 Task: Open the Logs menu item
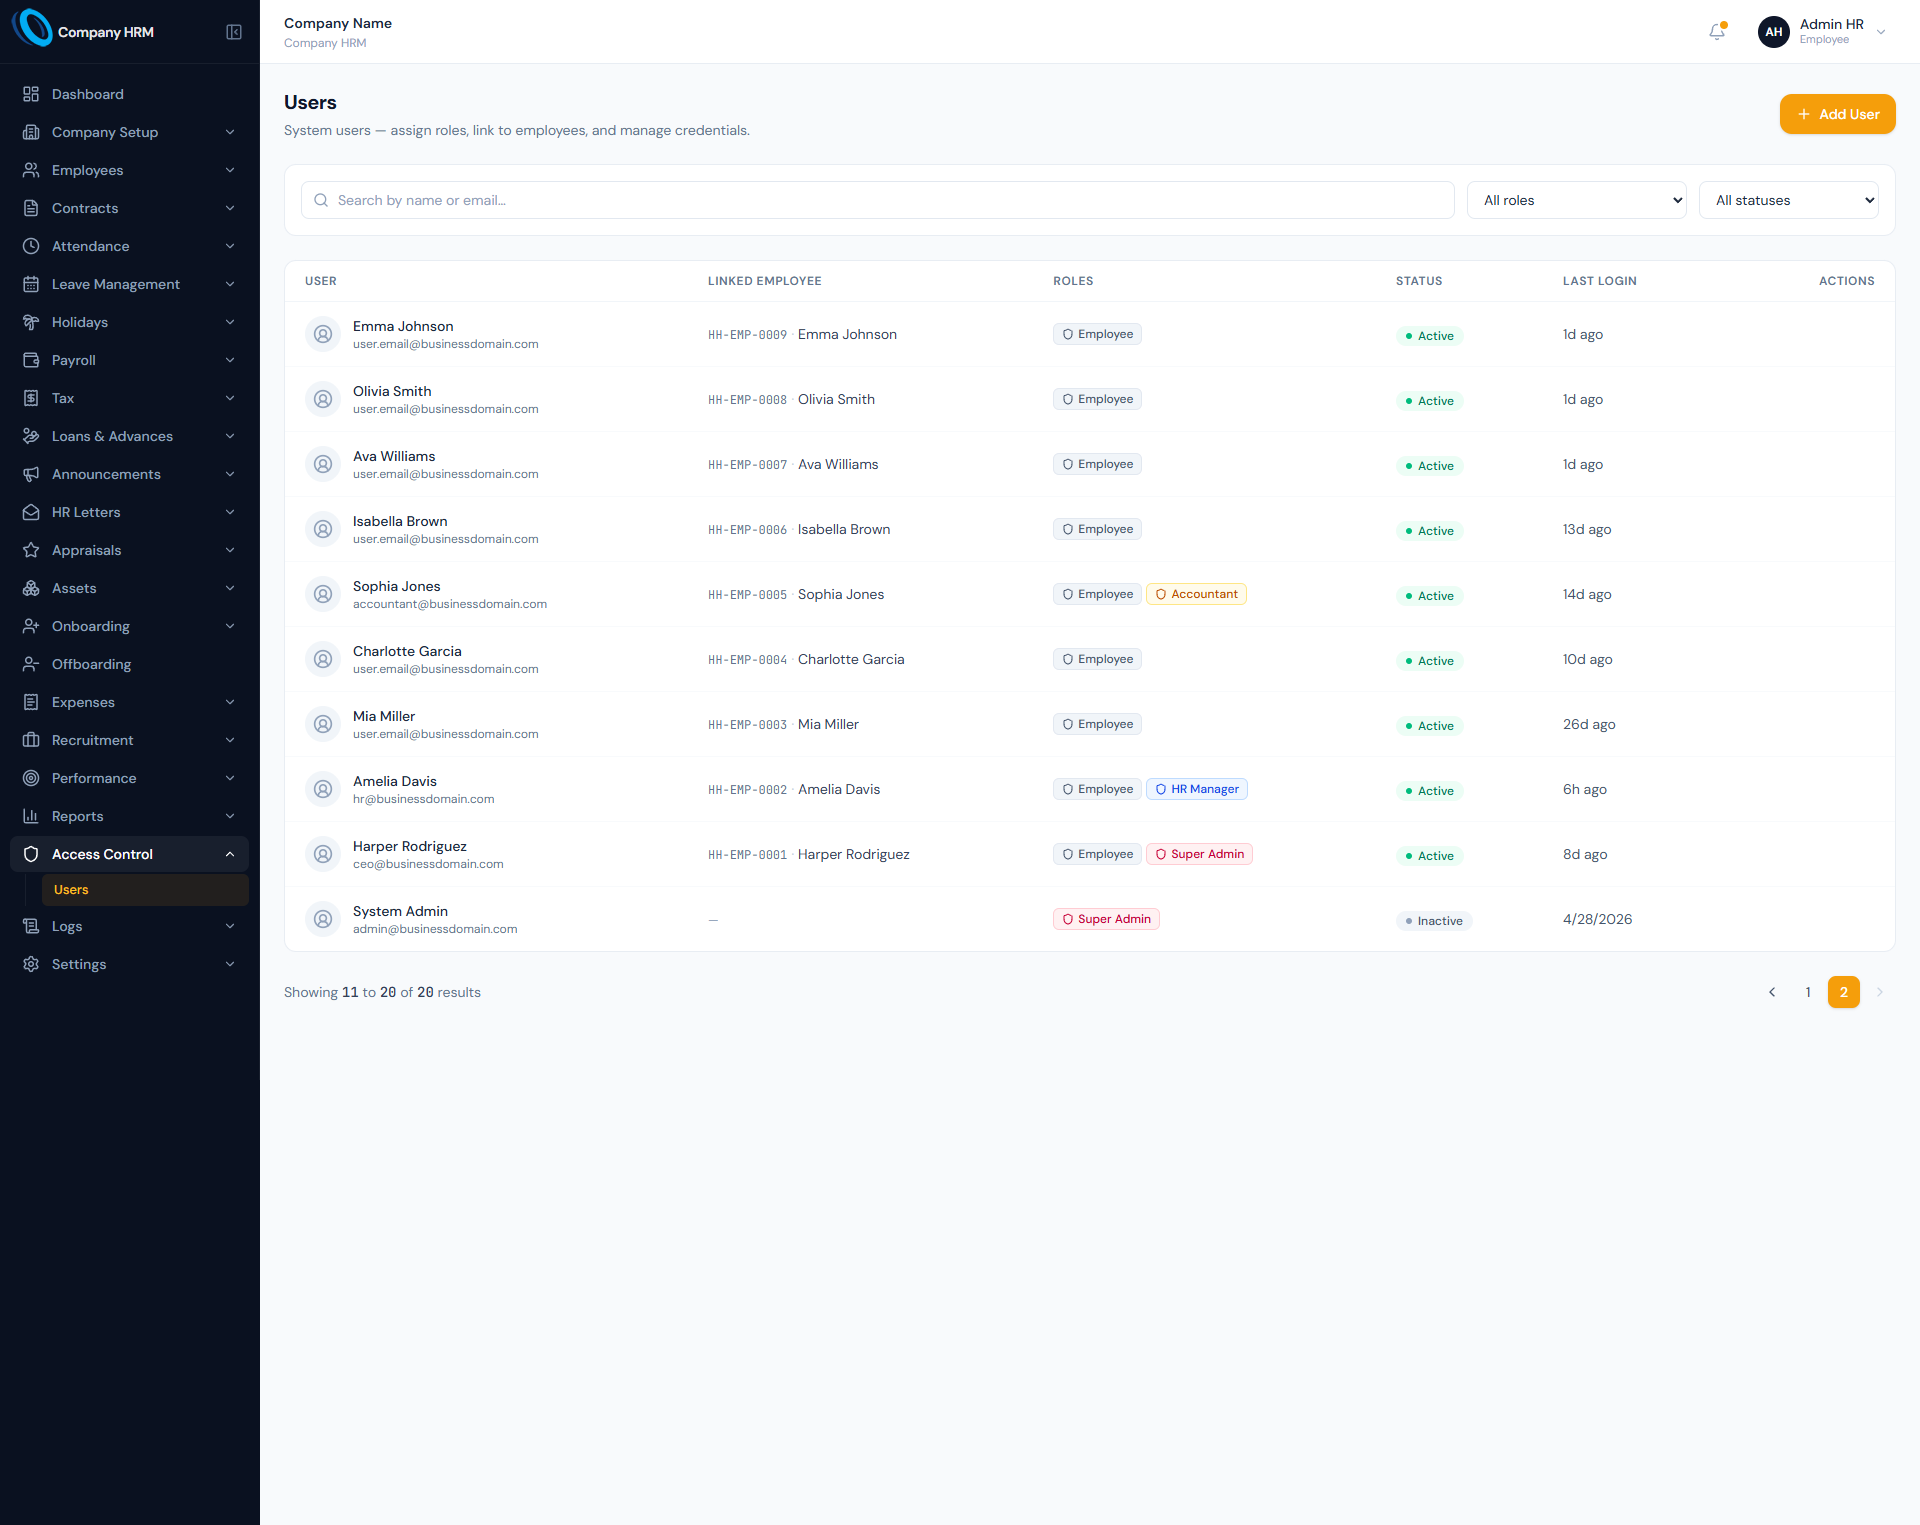[x=130, y=926]
